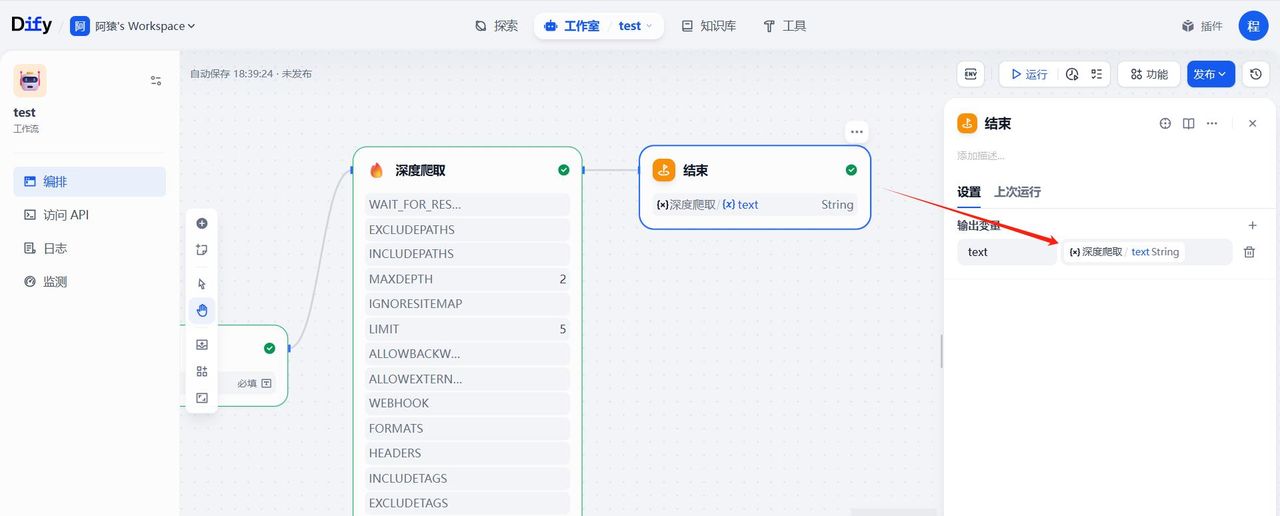Open 监测 in the sidebar
The image size is (1280, 516).
pyautogui.click(x=90, y=282)
